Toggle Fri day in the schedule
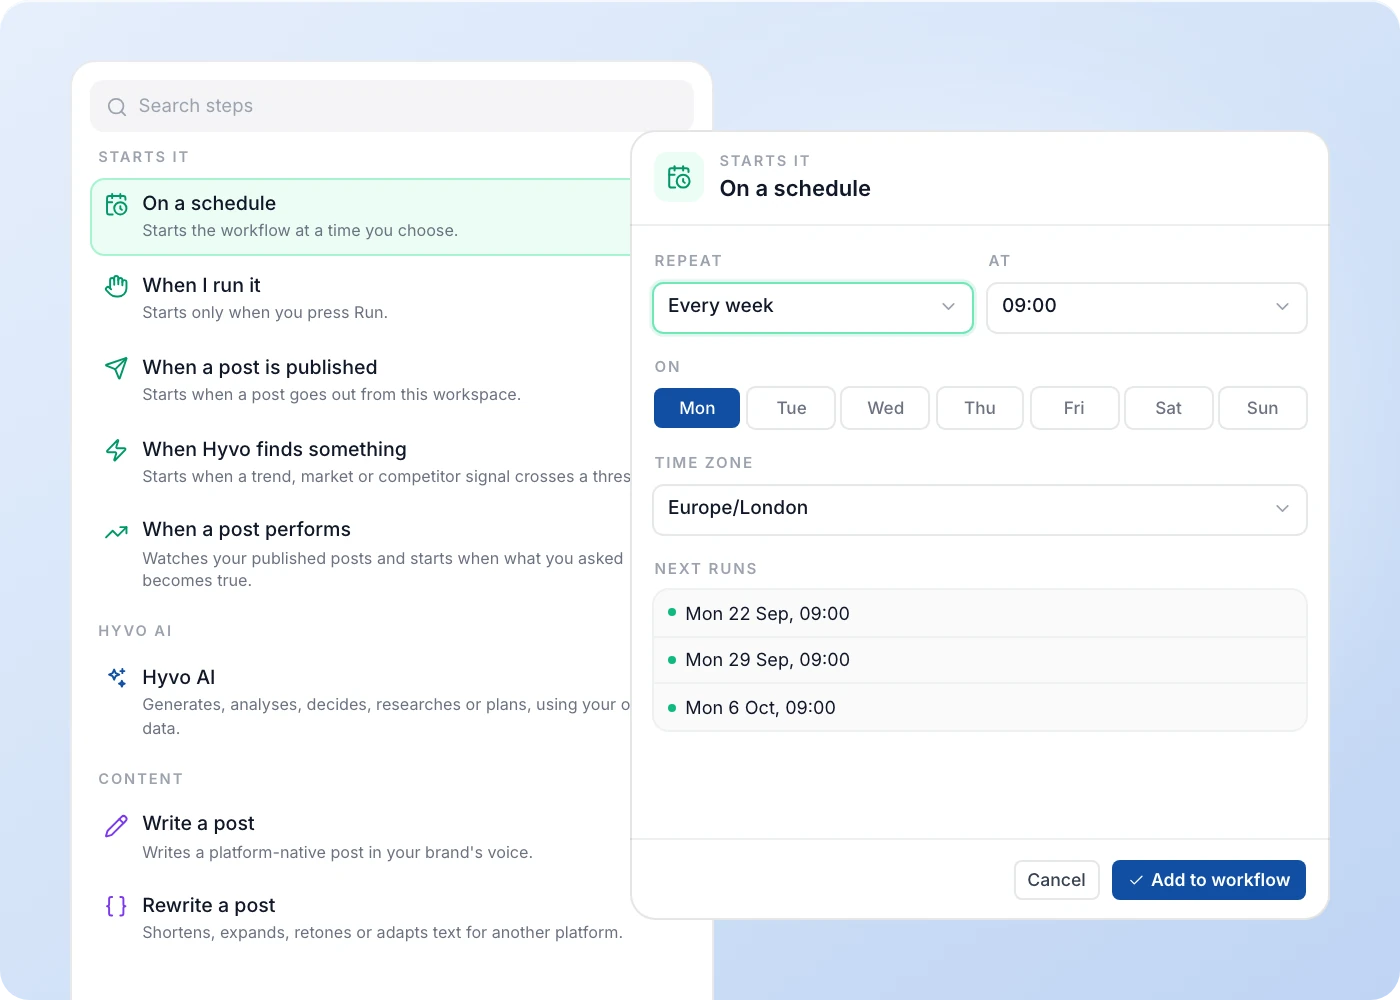 click(1074, 408)
